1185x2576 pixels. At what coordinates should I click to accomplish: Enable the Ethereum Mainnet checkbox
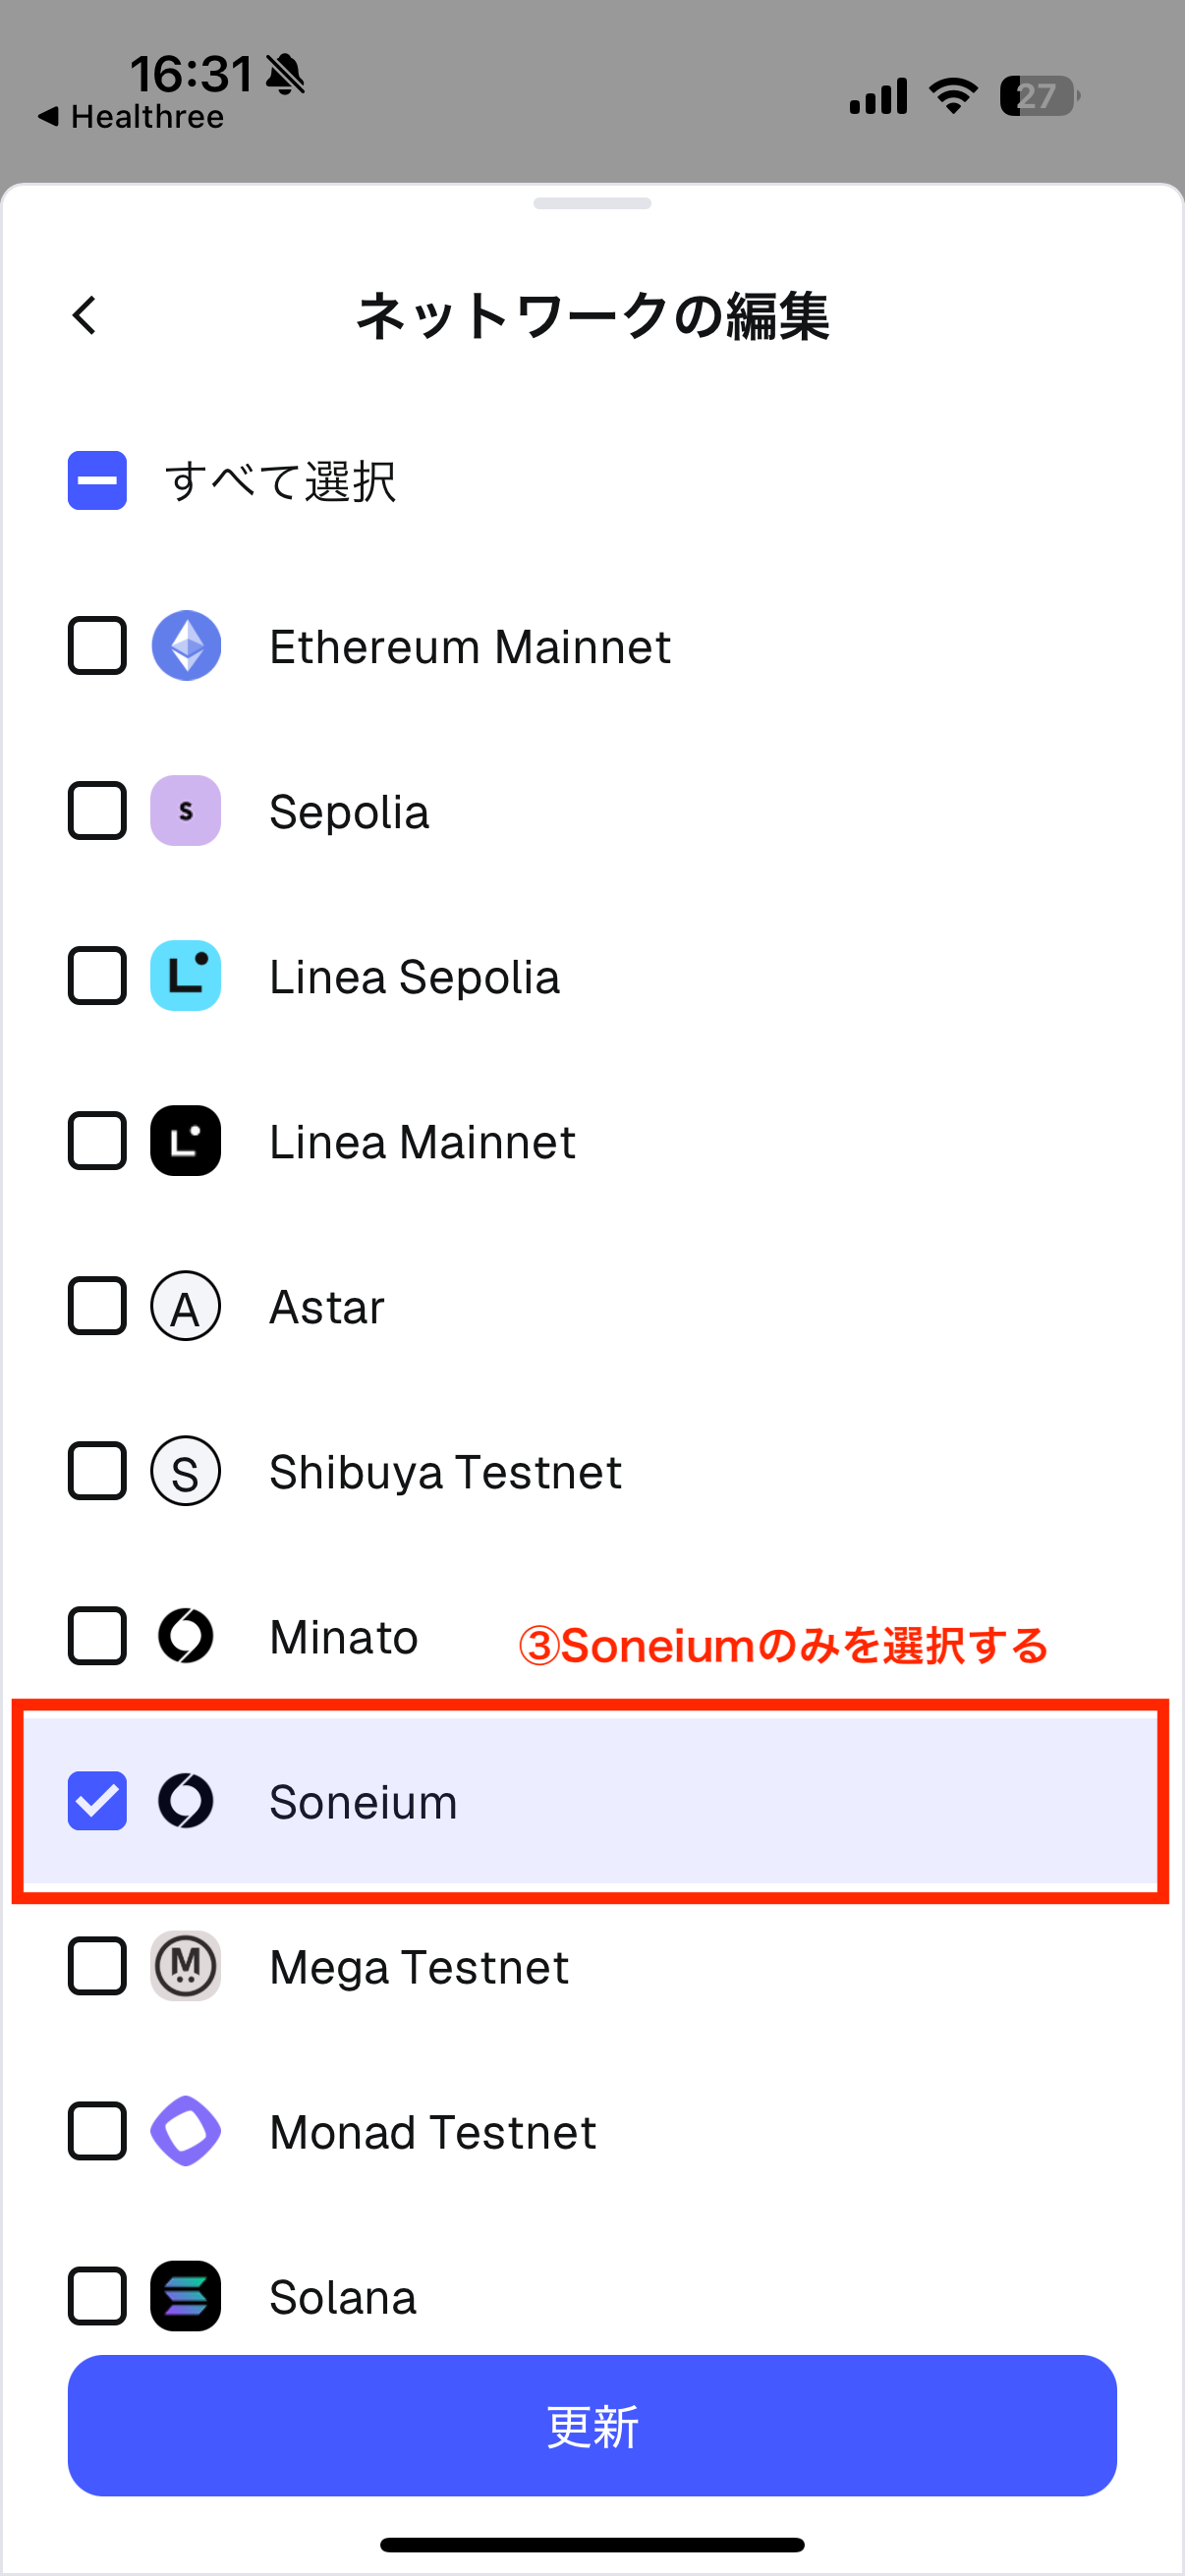97,646
